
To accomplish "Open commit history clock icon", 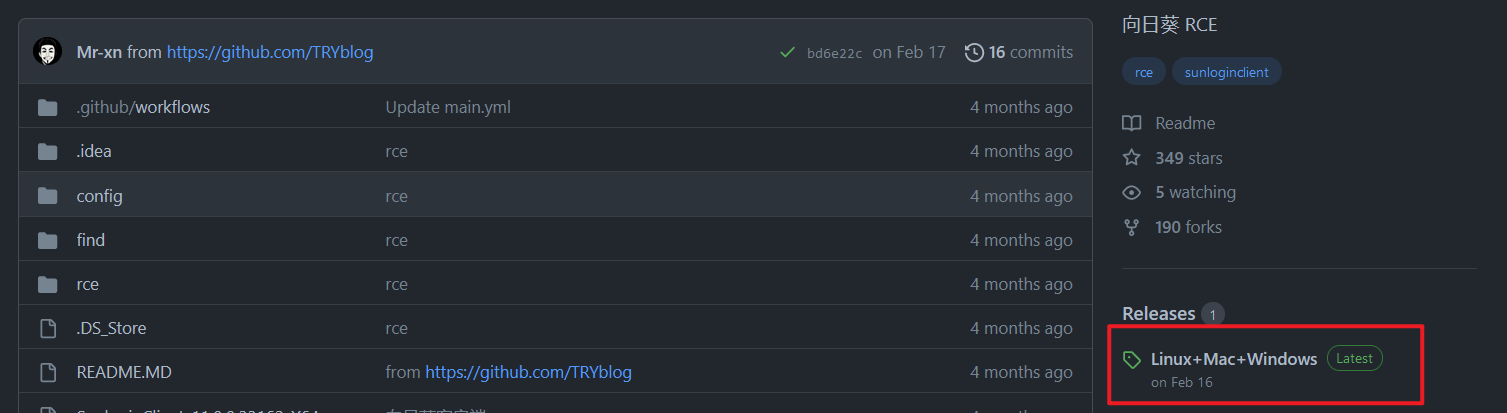I will pos(973,53).
